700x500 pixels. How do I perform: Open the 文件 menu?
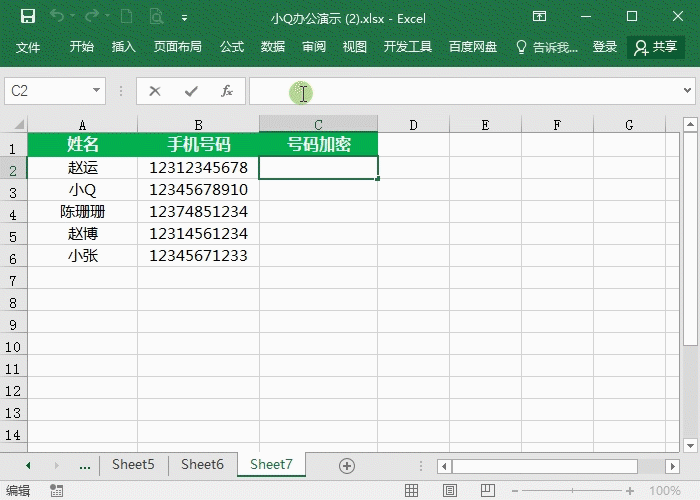point(28,47)
